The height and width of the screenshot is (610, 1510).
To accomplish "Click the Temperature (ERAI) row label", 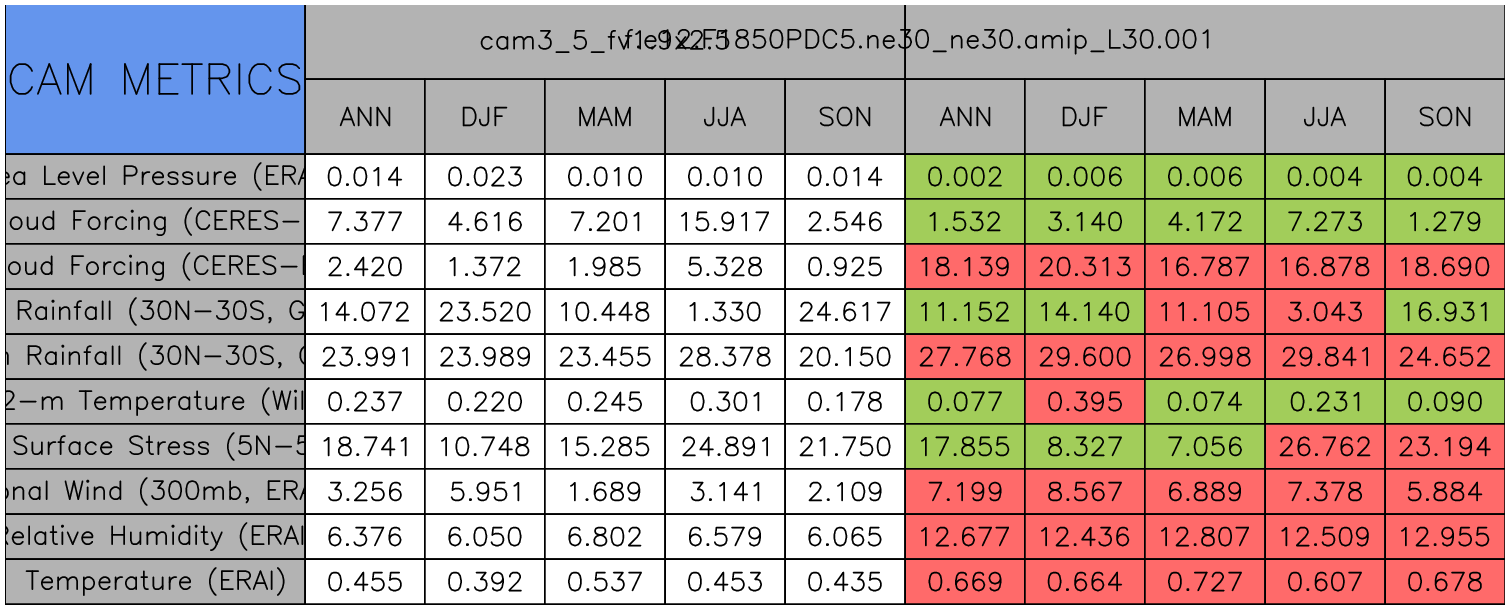I will click(x=155, y=581).
